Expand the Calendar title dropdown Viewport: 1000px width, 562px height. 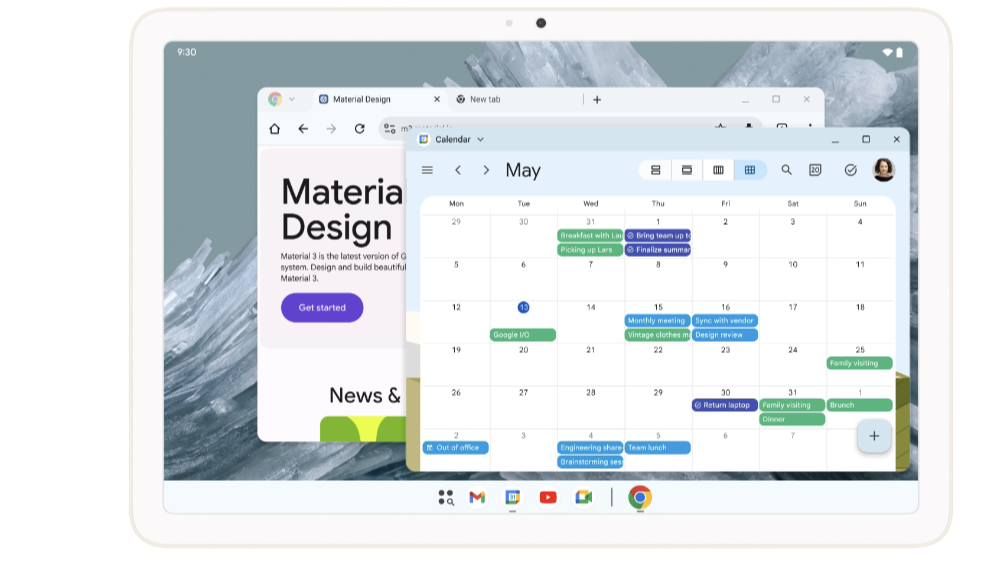click(480, 140)
